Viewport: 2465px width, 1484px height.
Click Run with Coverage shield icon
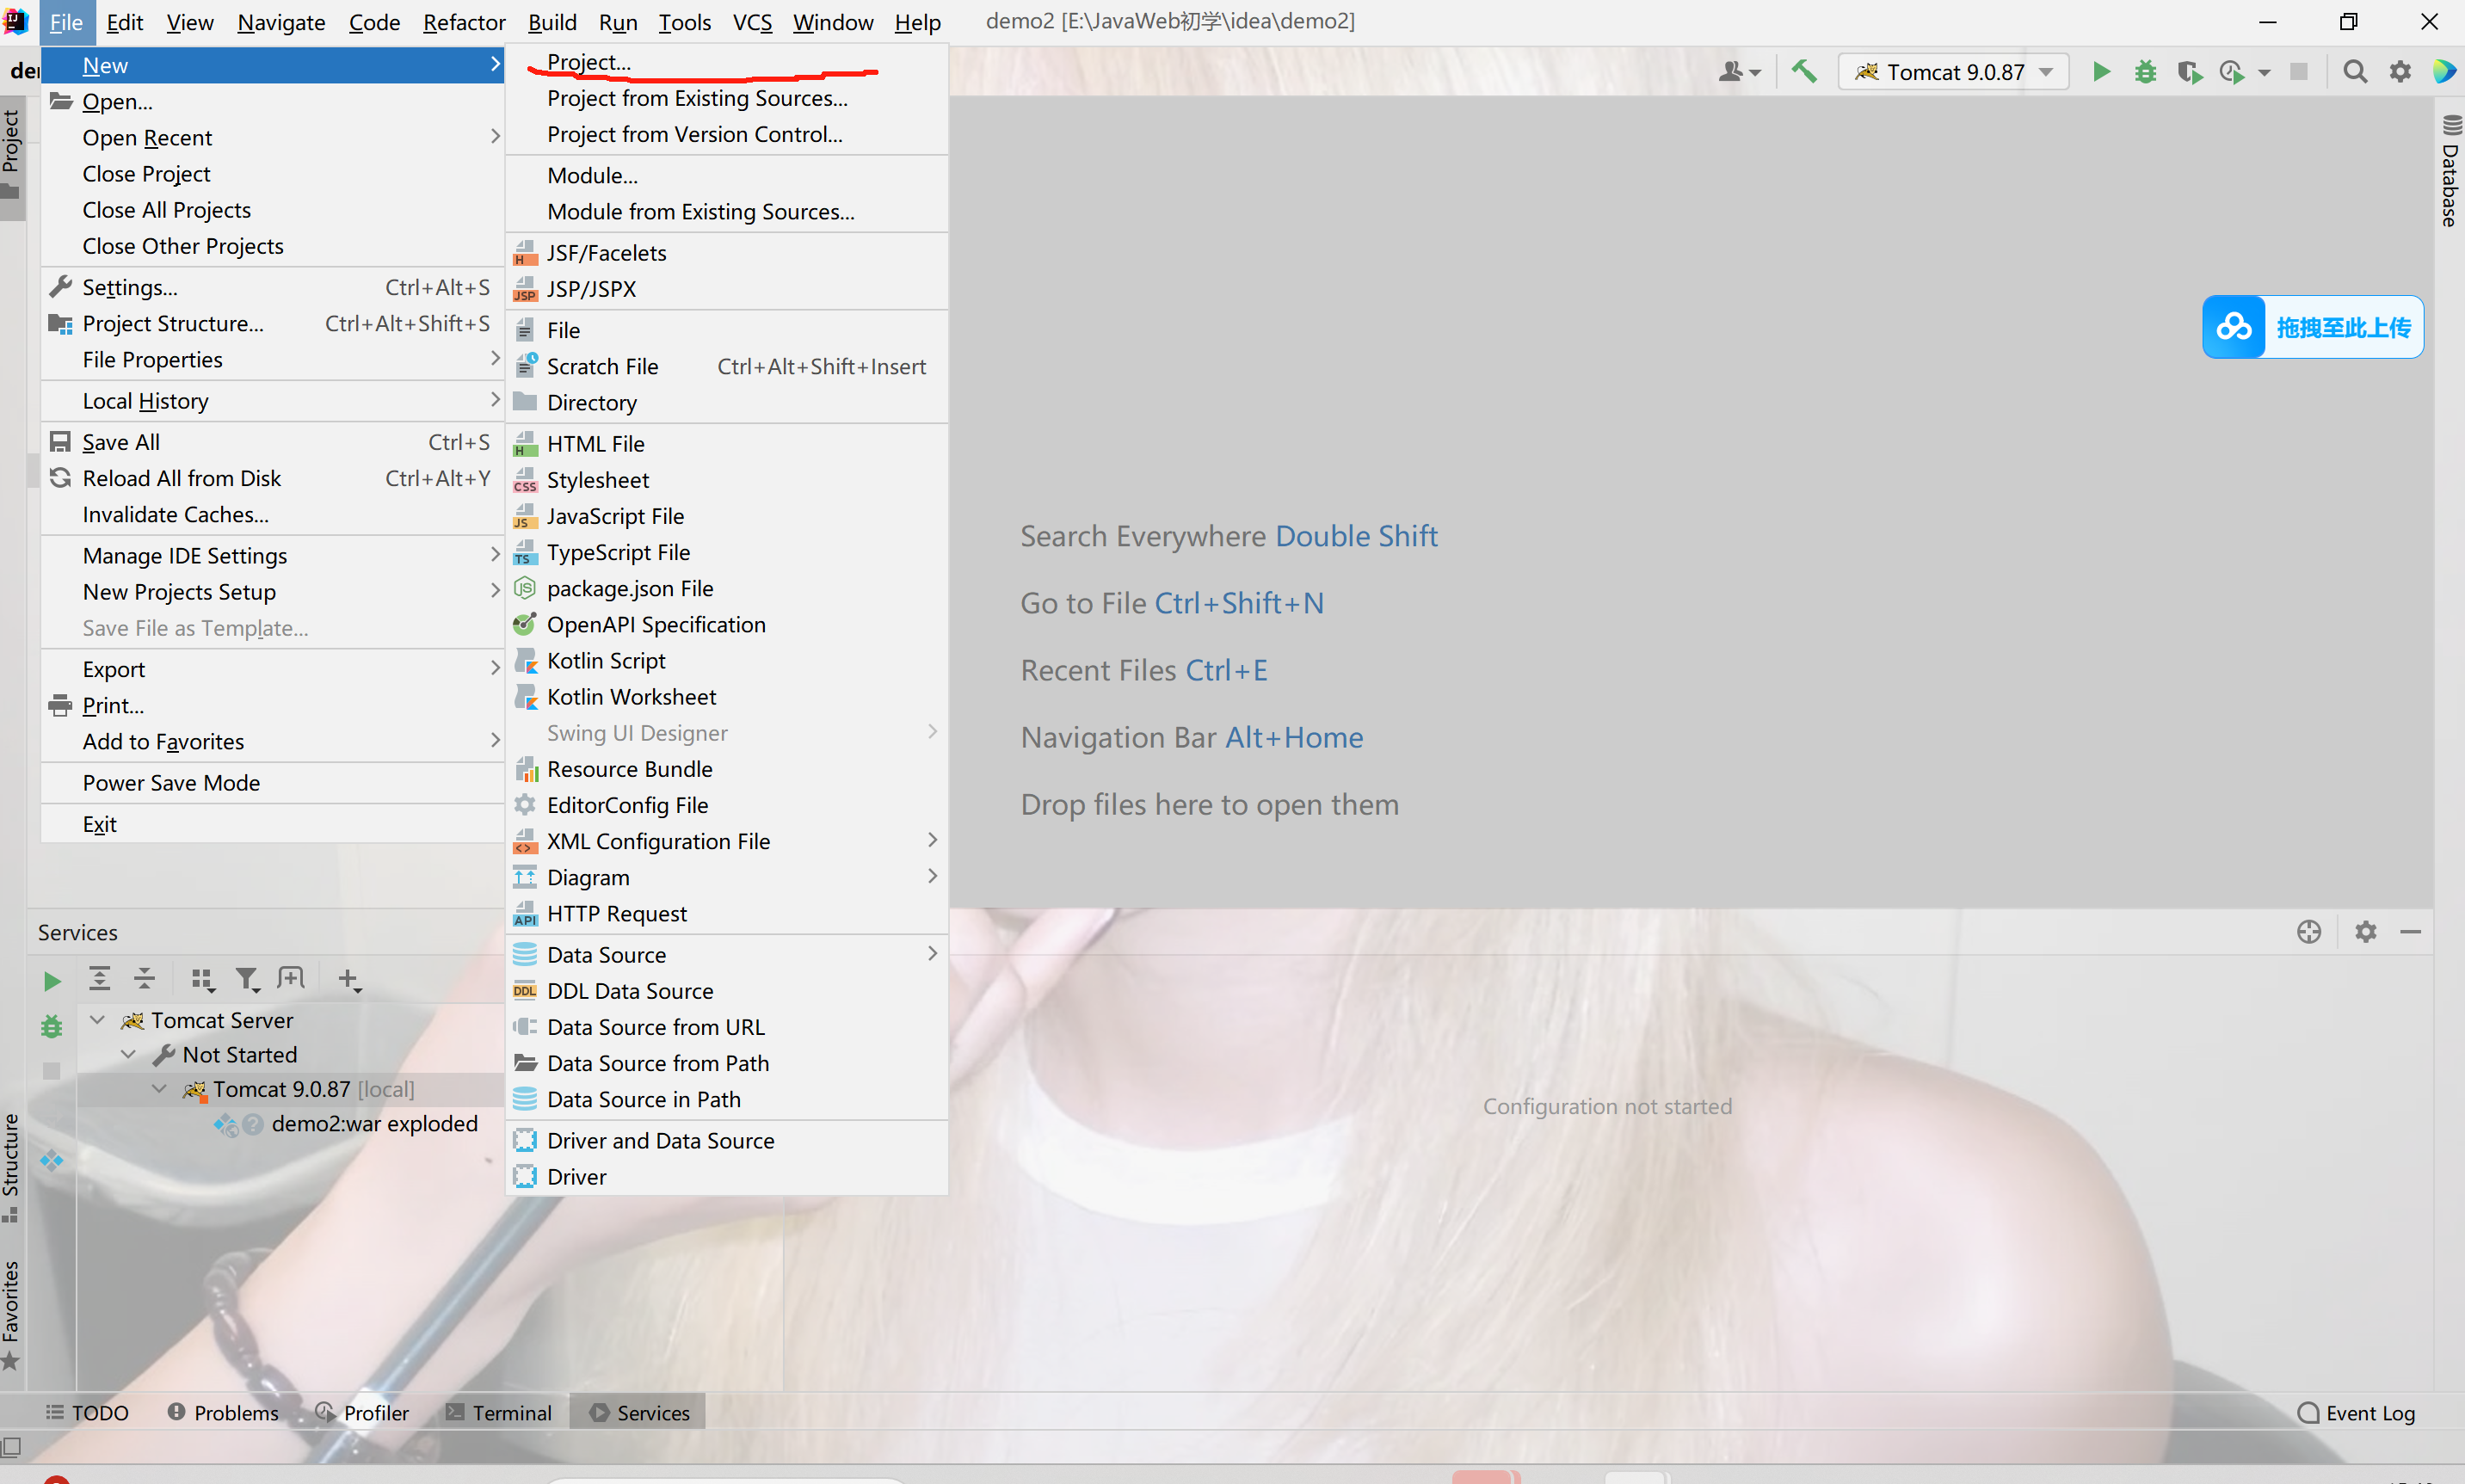(x=2189, y=71)
